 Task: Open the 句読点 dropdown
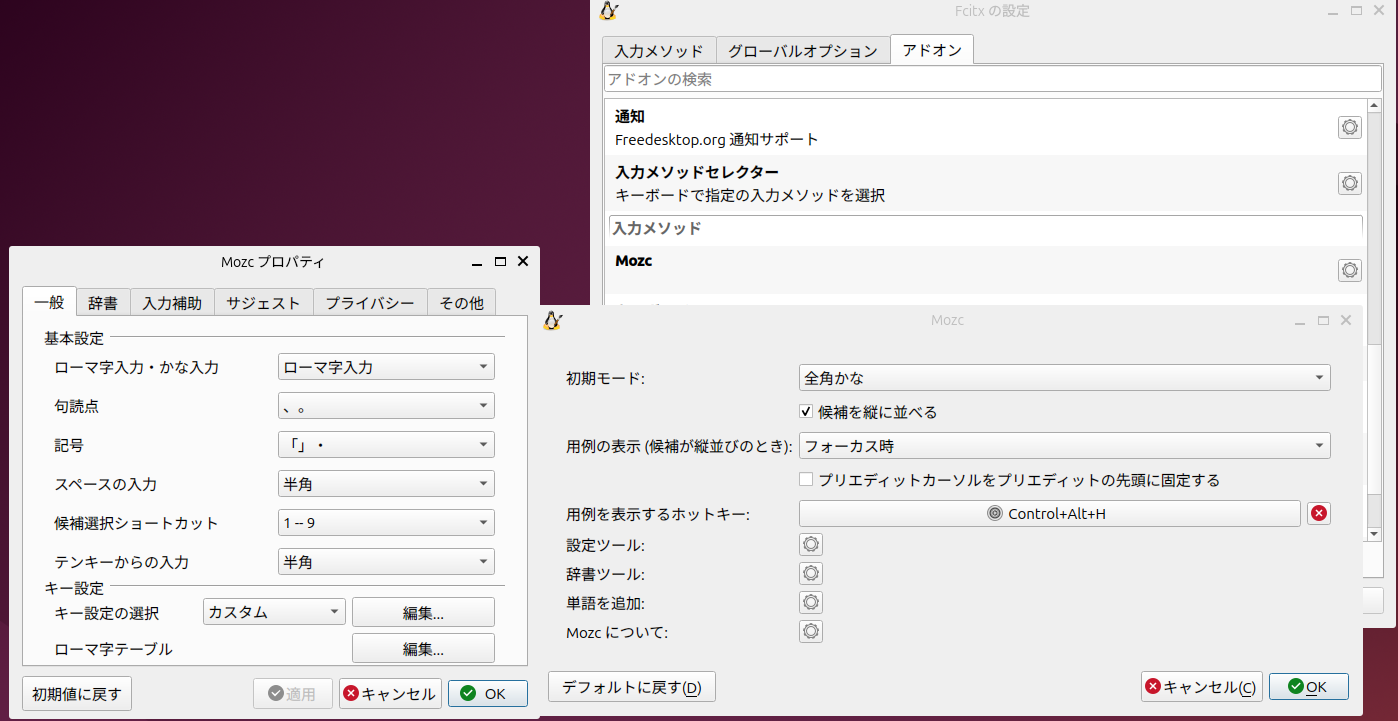(x=386, y=406)
